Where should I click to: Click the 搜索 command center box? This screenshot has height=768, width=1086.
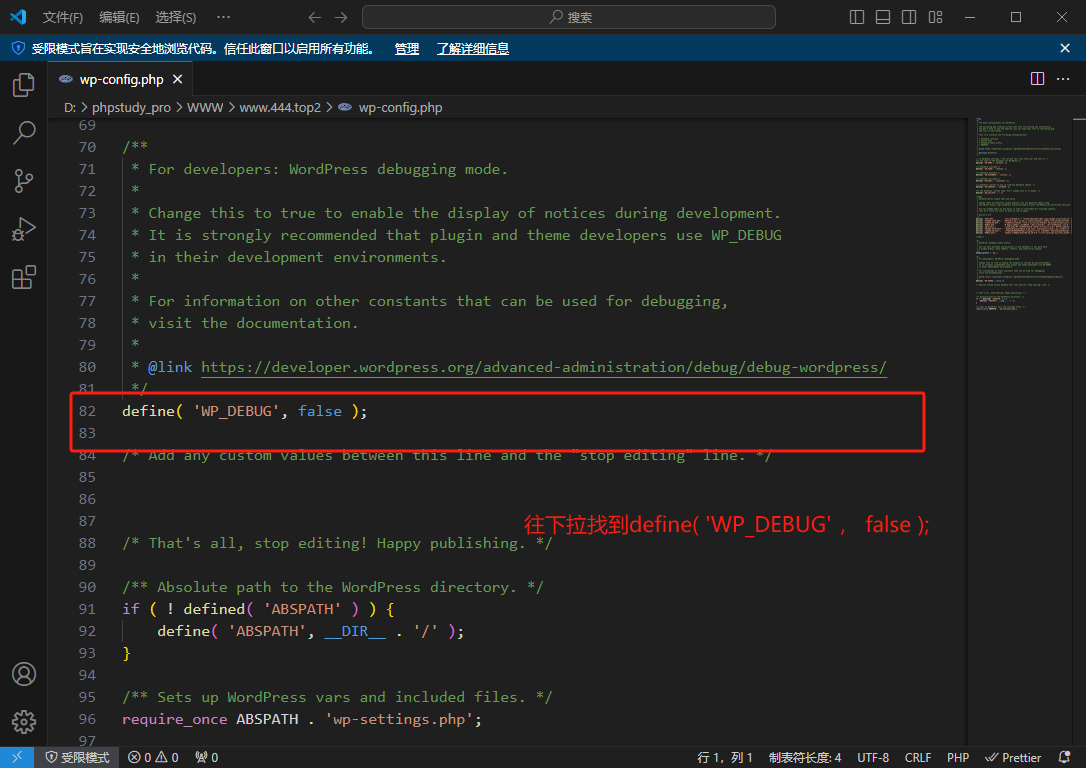pyautogui.click(x=569, y=17)
